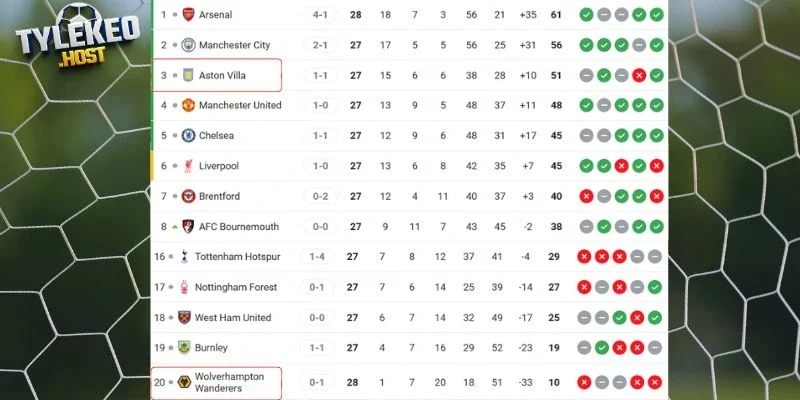800x400 pixels.
Task: Click the Aston Villa crest icon
Action: coord(185,75)
